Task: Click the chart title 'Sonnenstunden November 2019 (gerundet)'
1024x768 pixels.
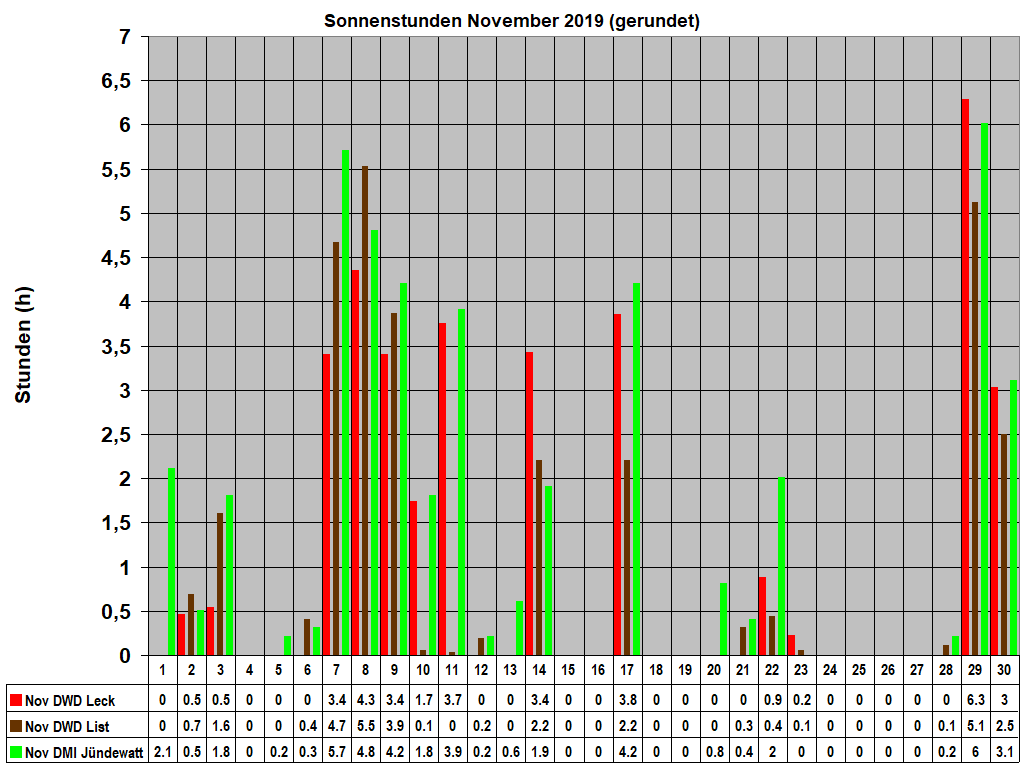Action: pos(512,21)
